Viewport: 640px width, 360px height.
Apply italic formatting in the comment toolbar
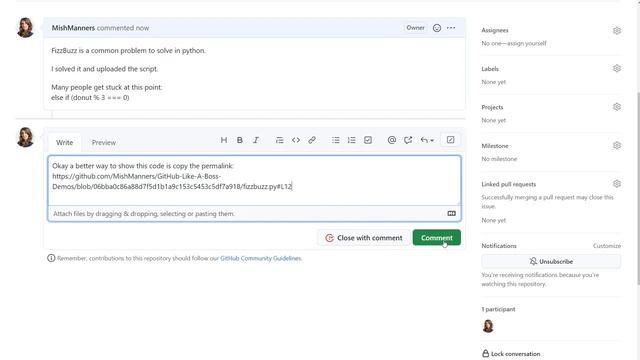(256, 140)
